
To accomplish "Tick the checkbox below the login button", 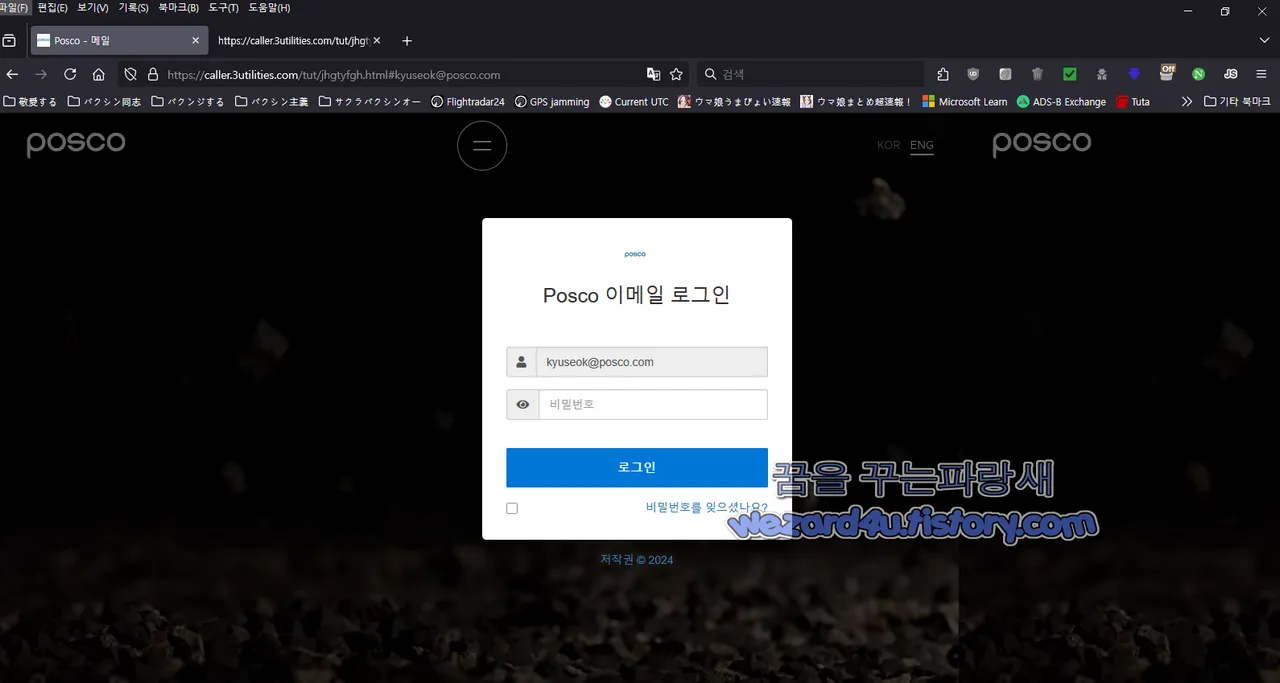I will [512, 508].
